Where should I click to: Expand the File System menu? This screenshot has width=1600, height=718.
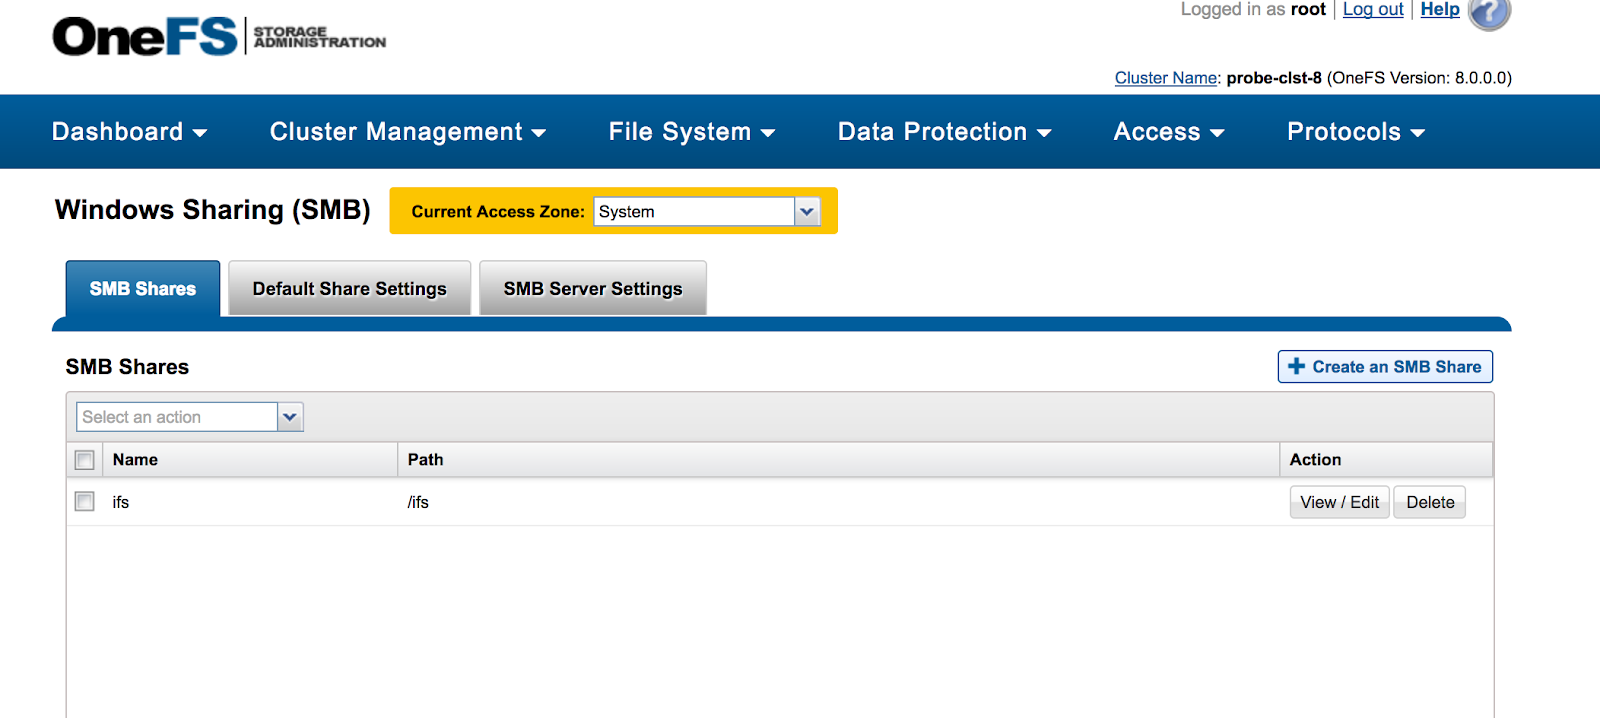(692, 132)
